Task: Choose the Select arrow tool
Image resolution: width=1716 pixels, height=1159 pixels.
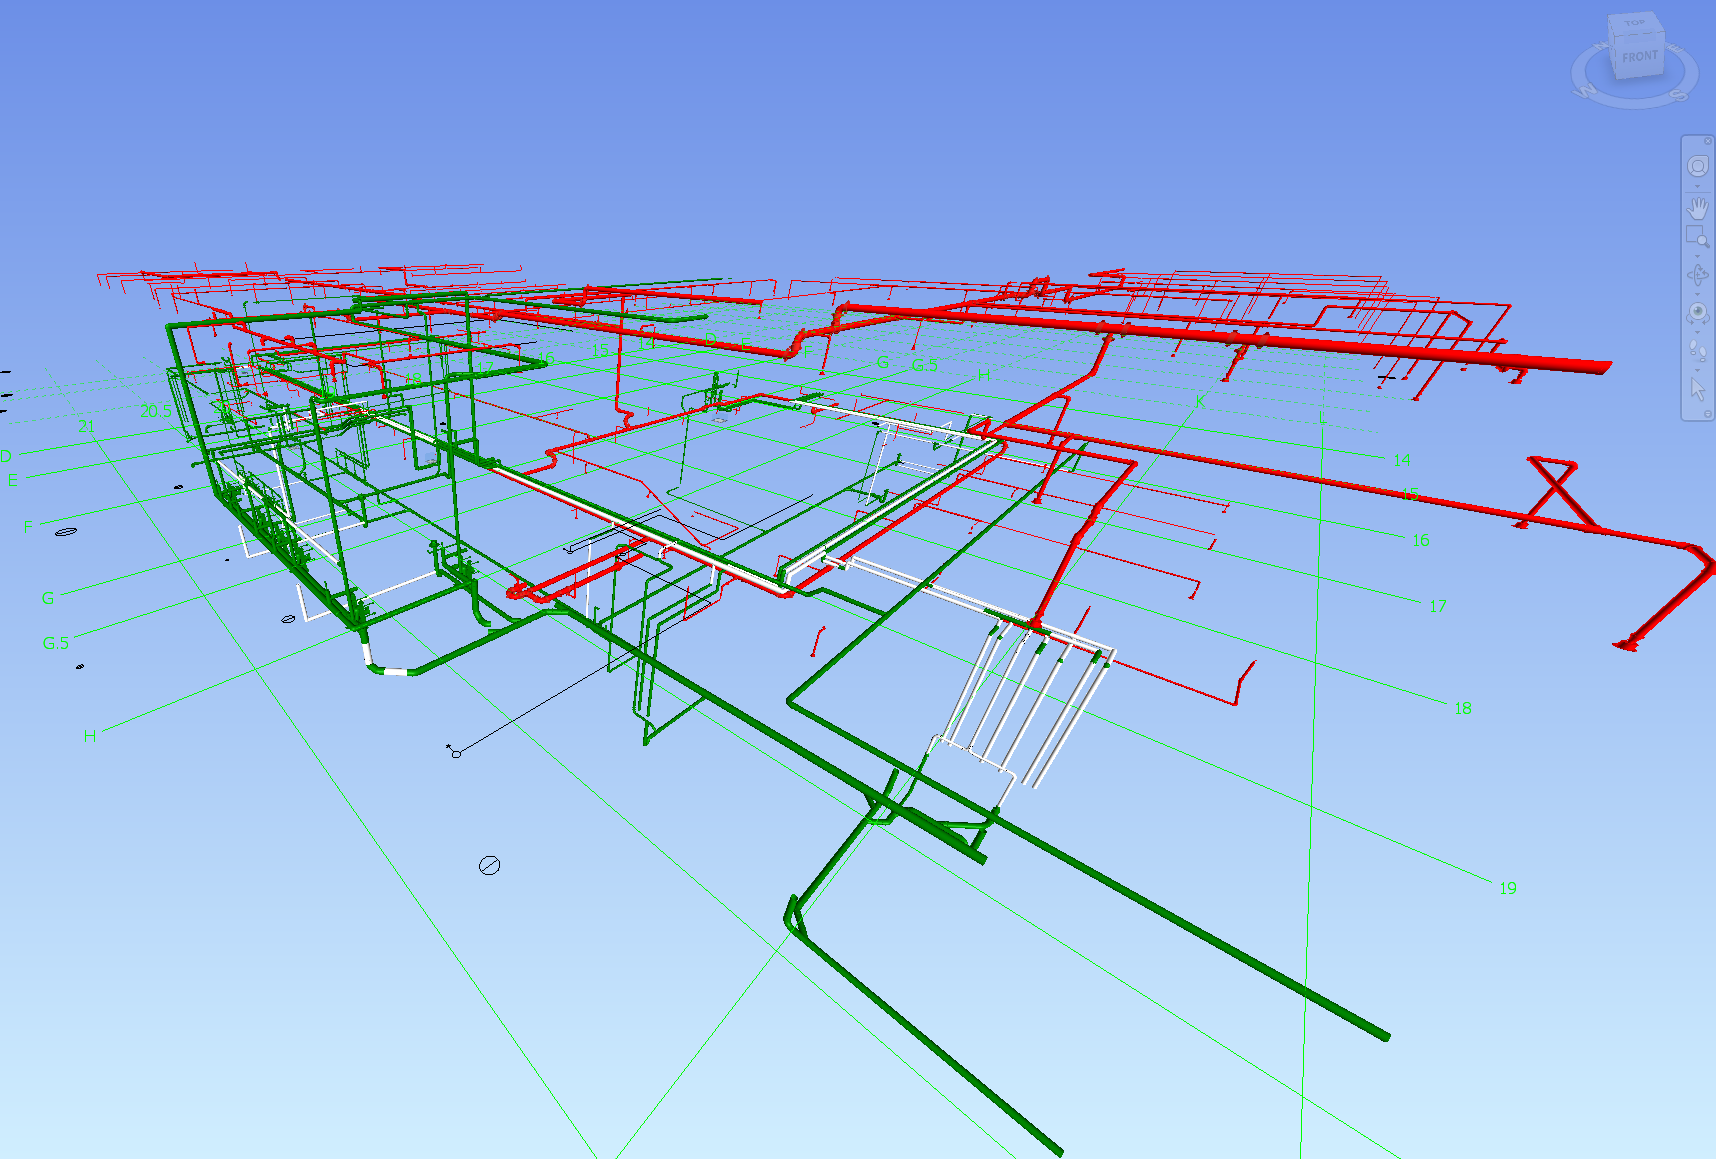Action: [1698, 388]
